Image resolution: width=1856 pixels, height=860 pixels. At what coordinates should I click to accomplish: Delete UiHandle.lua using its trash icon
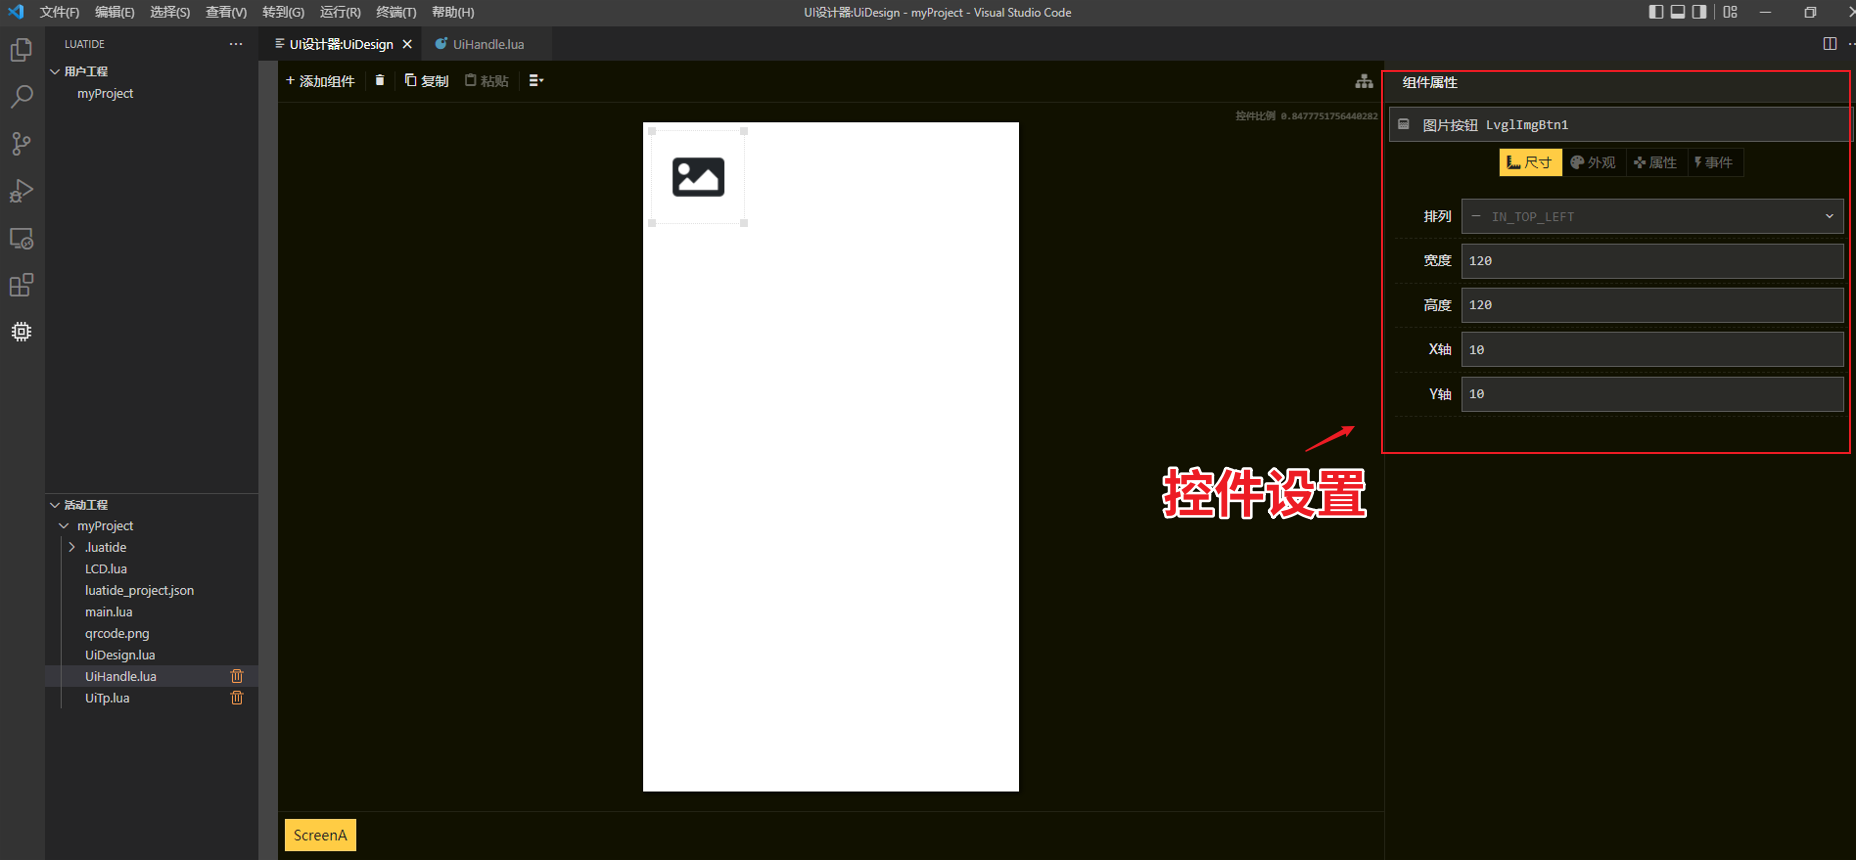(x=237, y=676)
